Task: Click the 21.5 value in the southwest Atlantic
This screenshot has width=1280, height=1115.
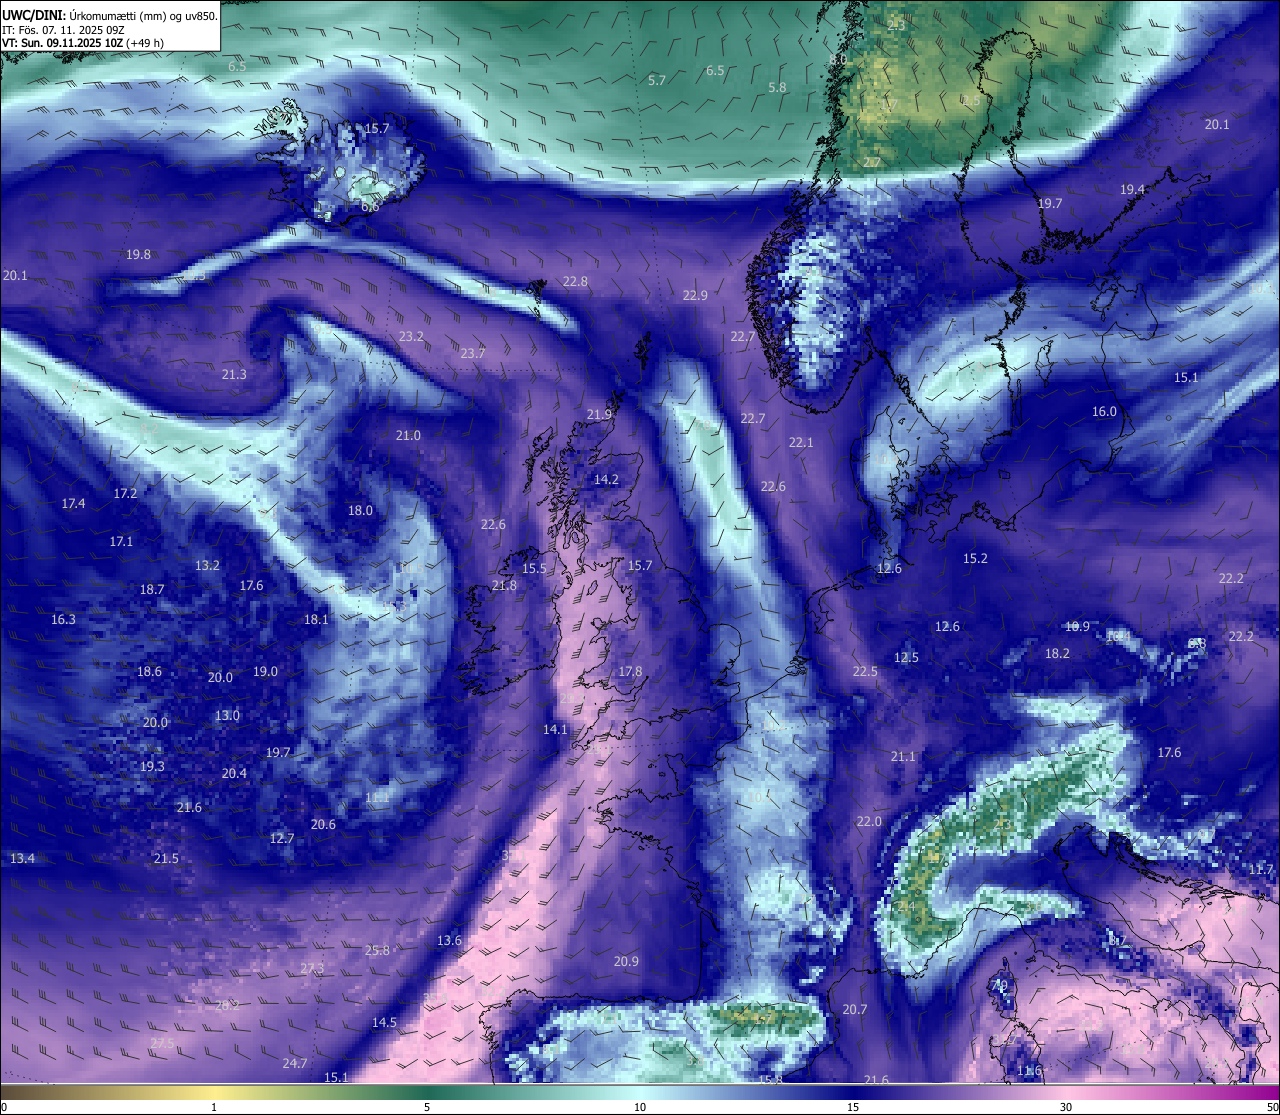Action: click(x=166, y=859)
